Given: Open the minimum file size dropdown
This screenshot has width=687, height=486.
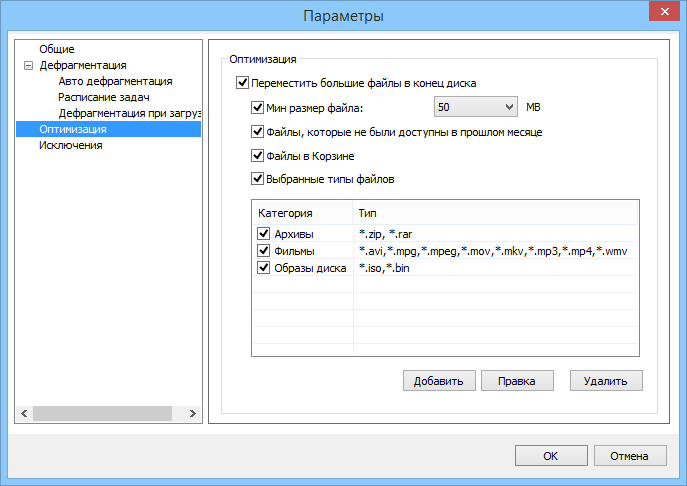Looking at the screenshot, I should [x=475, y=107].
